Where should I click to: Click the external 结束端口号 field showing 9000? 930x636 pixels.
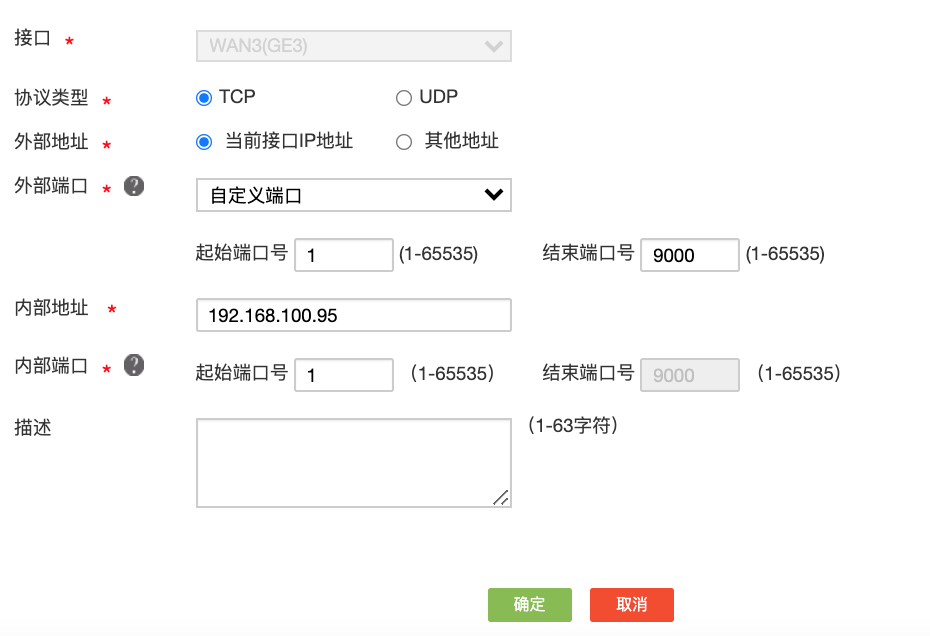689,255
